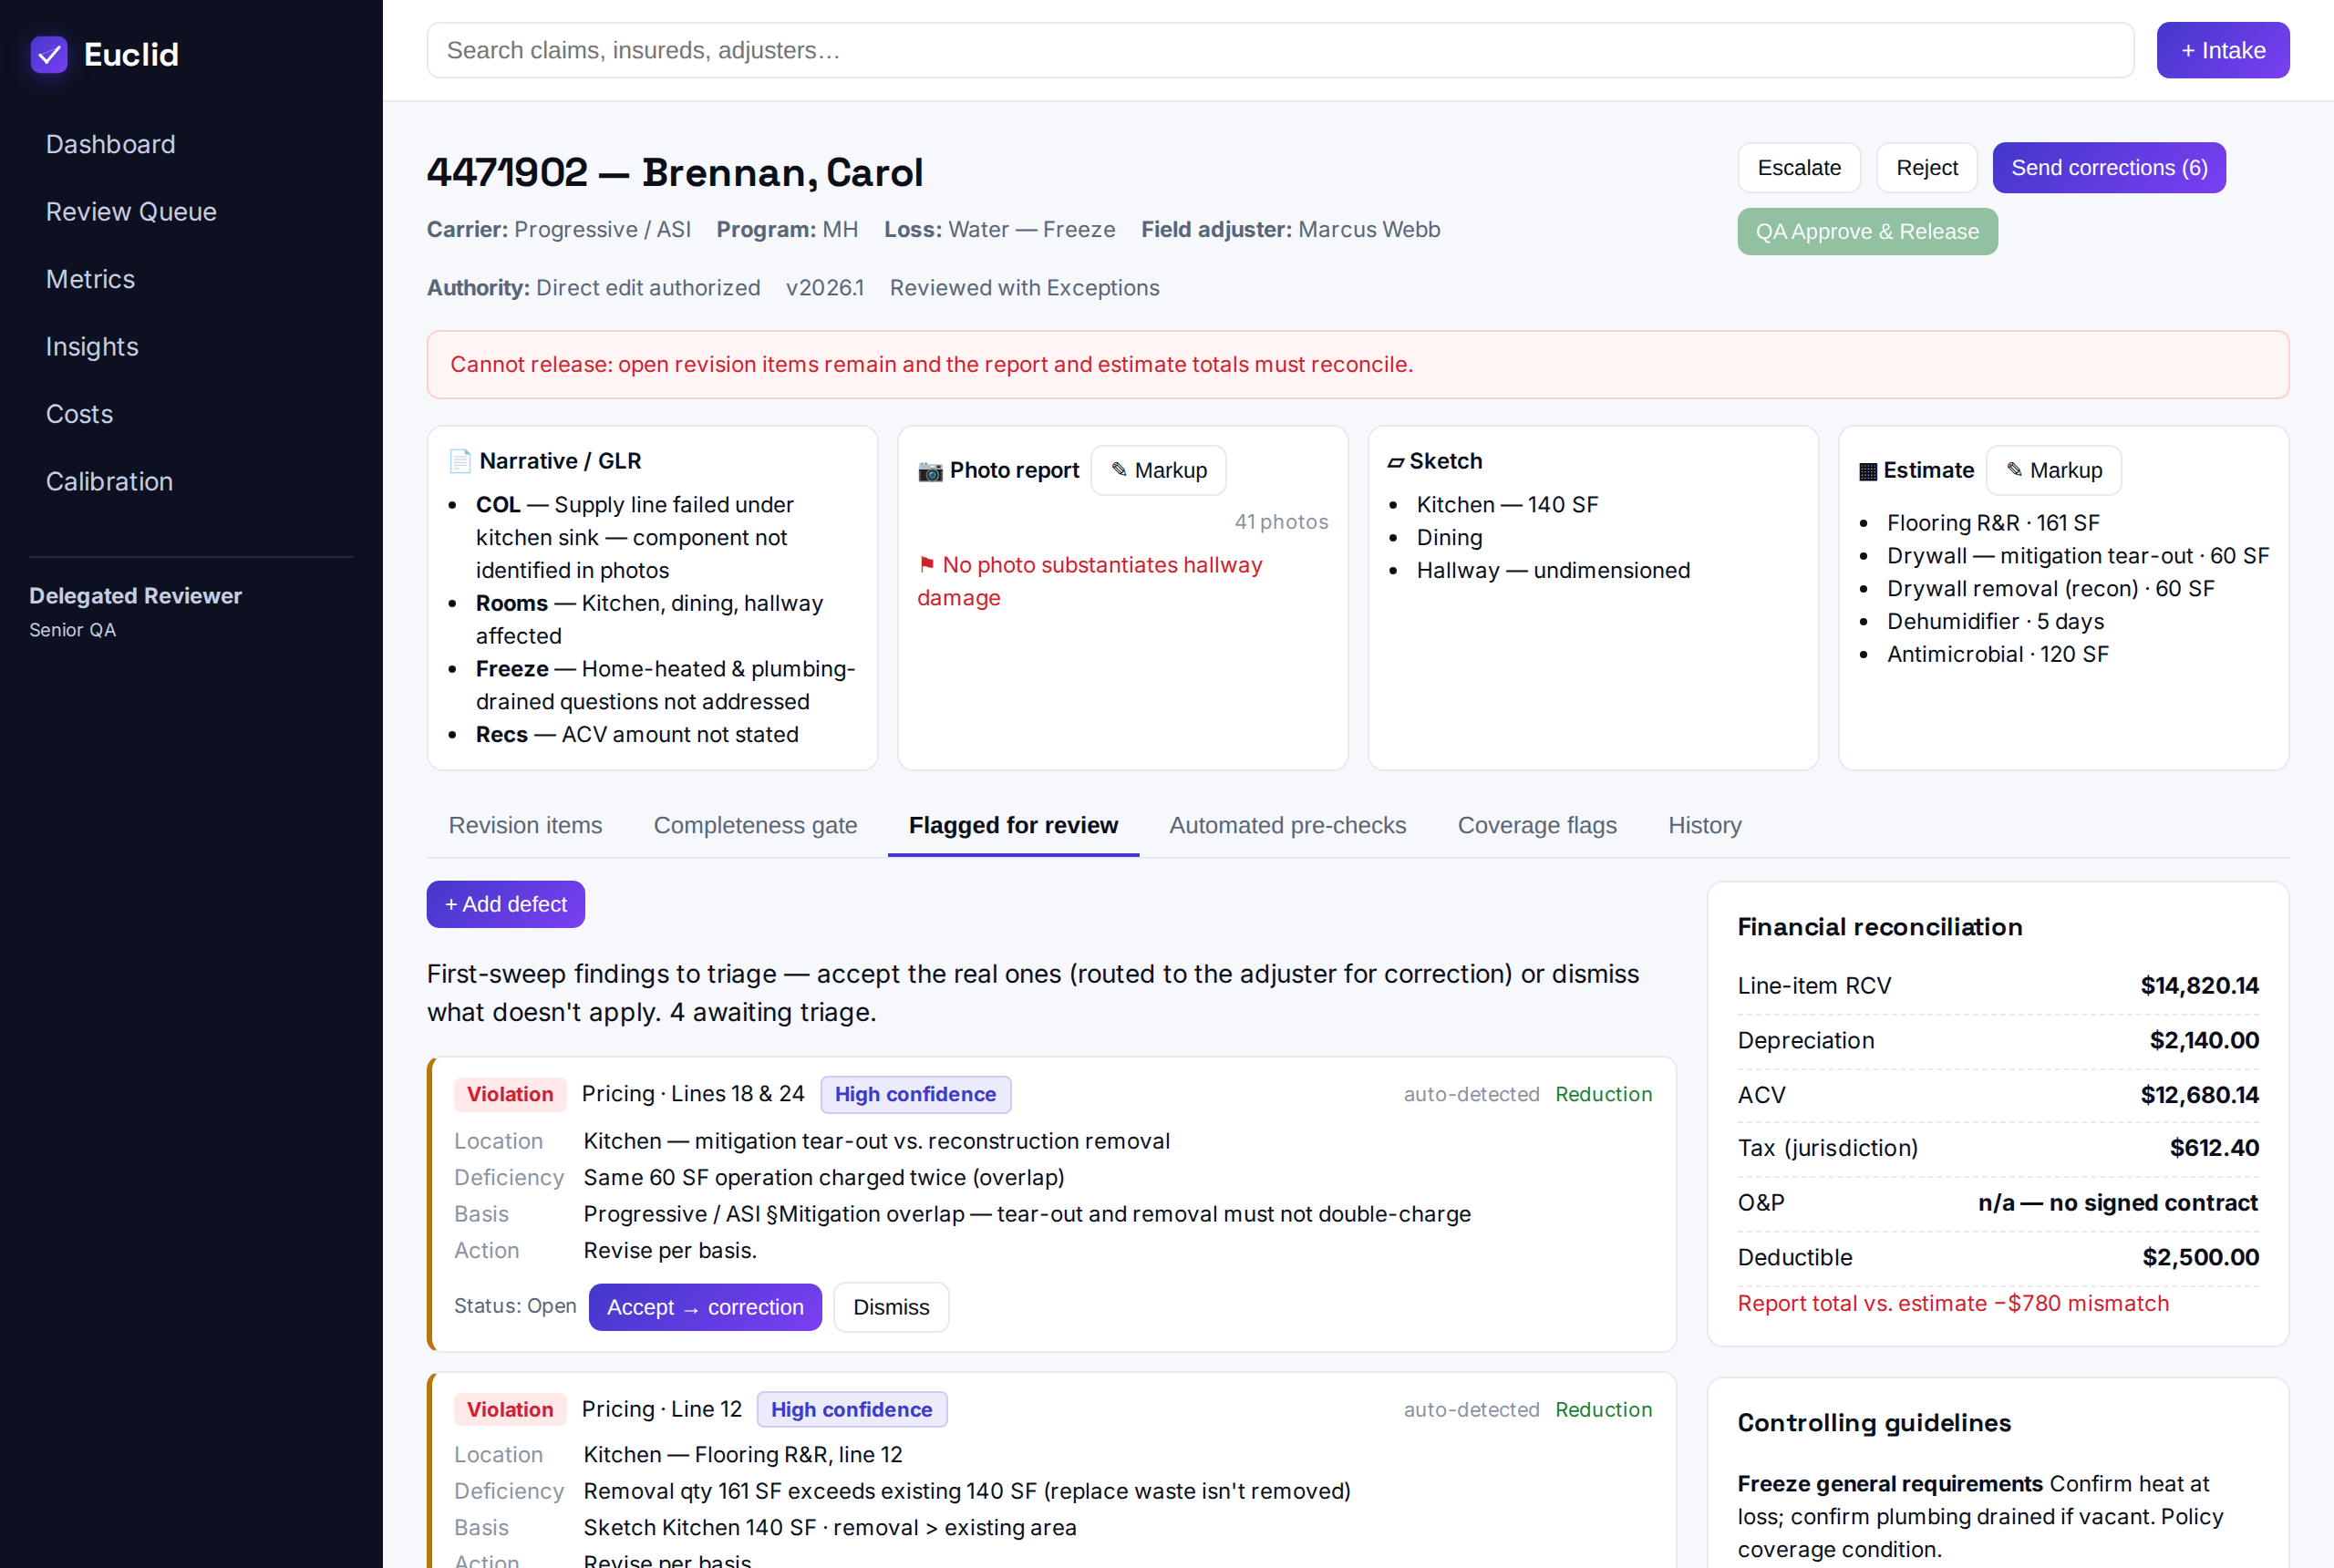This screenshot has width=2334, height=1568.
Task: Click the cannot release warning banner
Action: [x=1358, y=365]
